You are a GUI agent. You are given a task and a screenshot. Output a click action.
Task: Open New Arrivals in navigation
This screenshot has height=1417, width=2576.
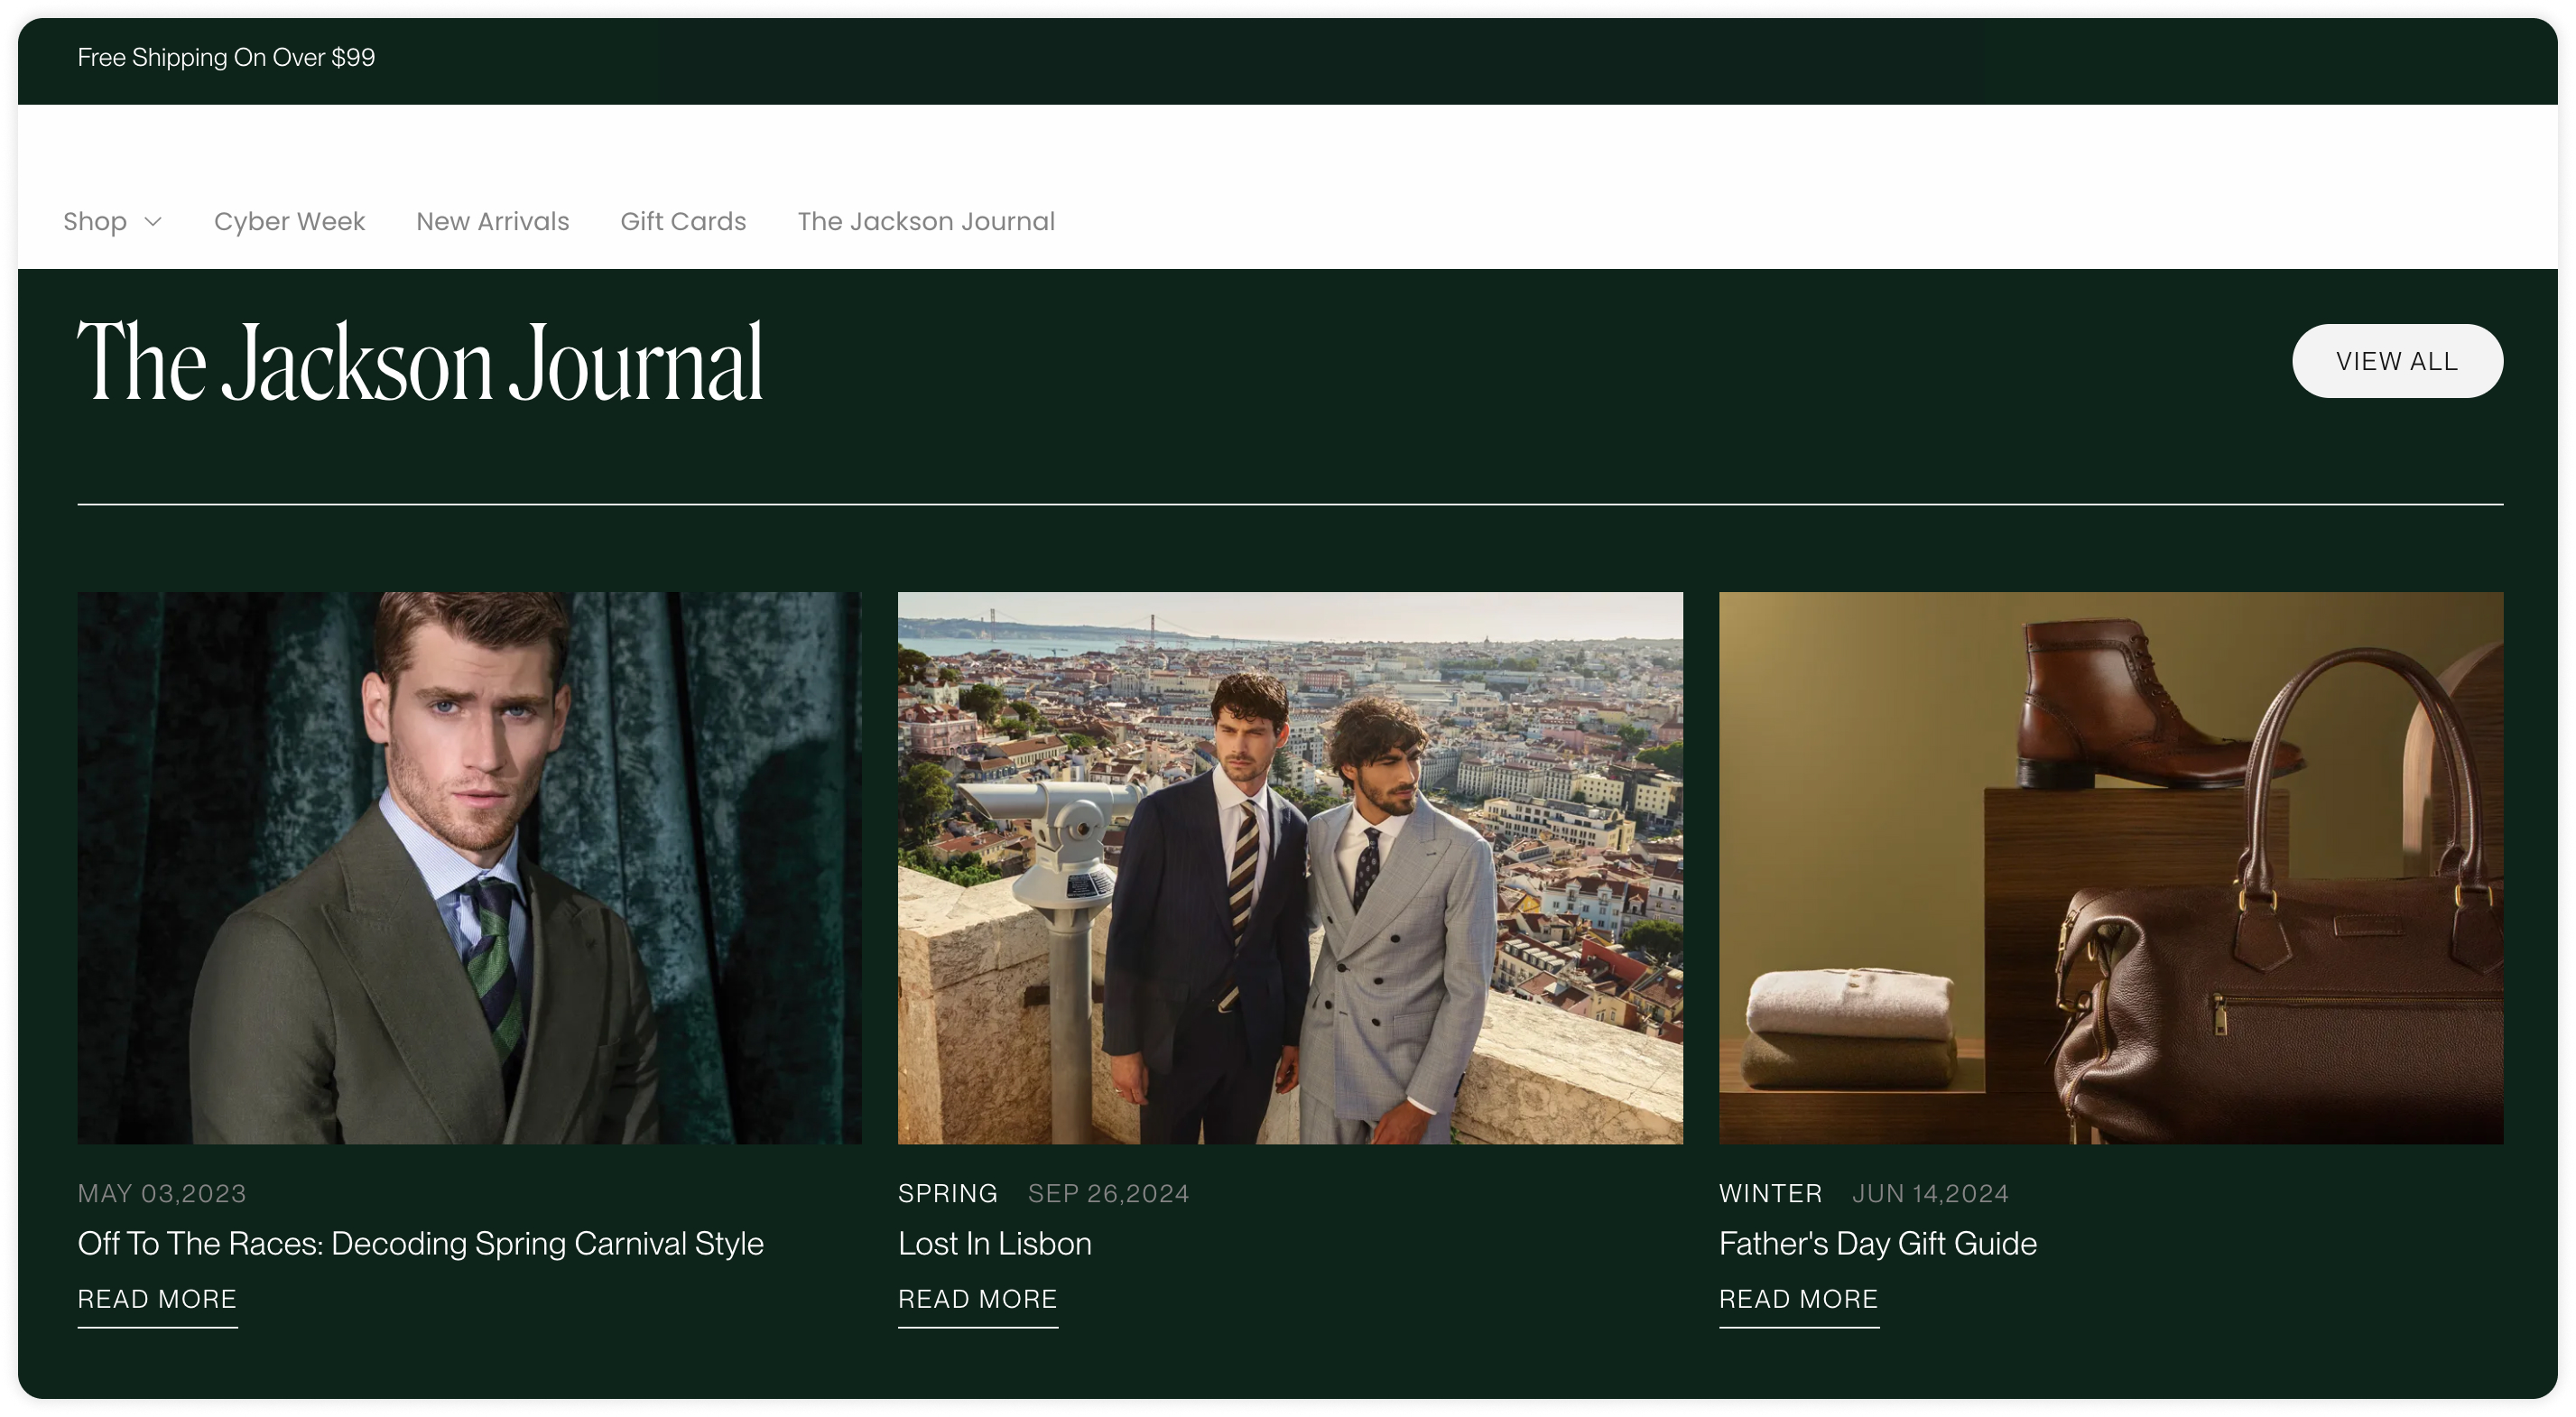[x=492, y=222]
